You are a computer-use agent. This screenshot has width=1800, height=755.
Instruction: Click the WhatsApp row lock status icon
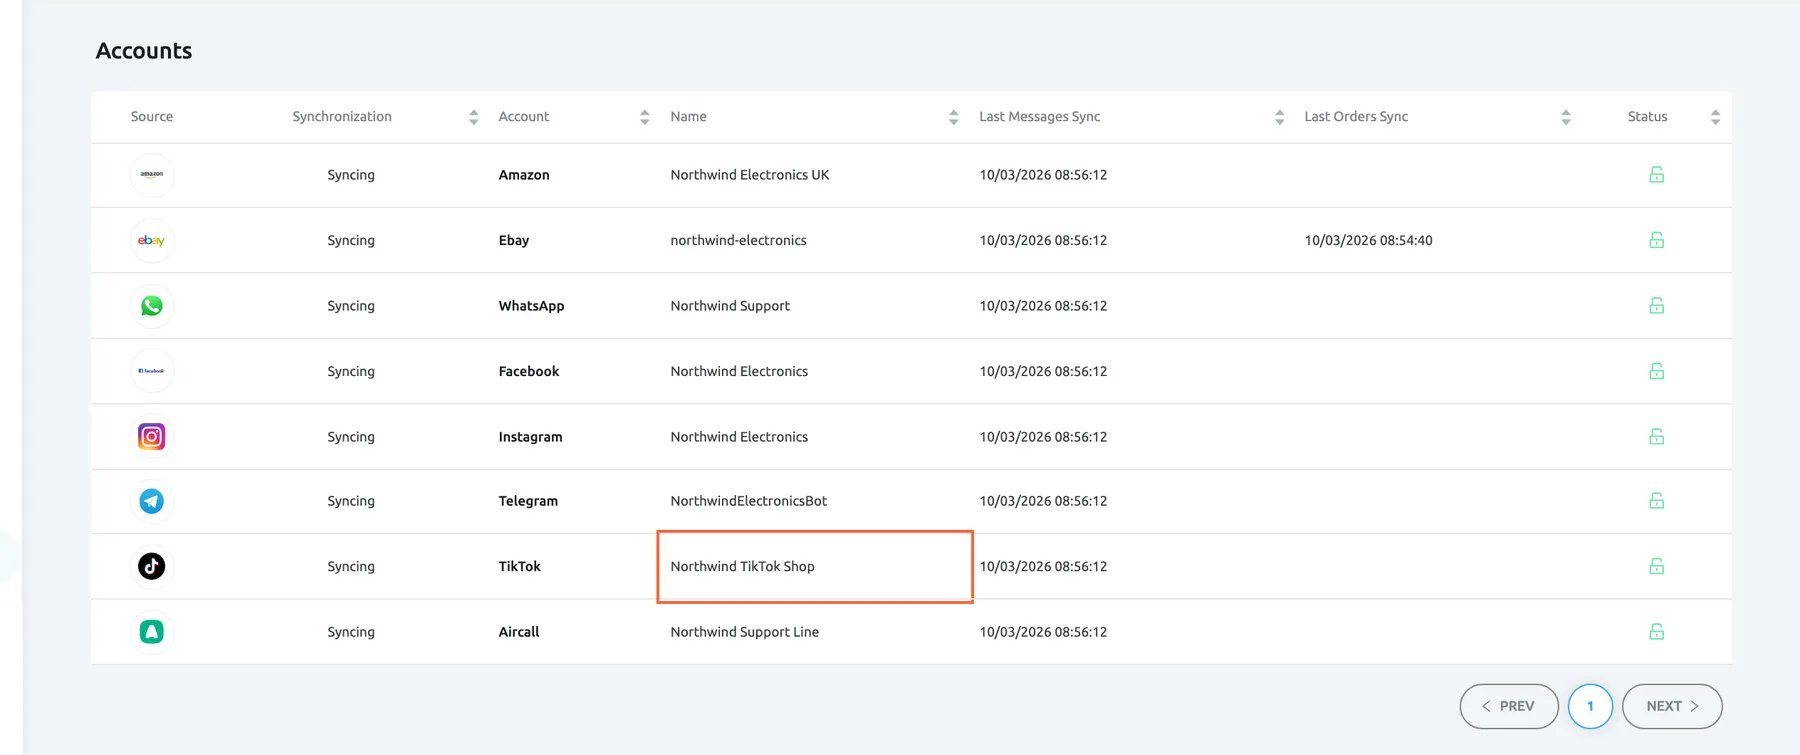coord(1657,306)
